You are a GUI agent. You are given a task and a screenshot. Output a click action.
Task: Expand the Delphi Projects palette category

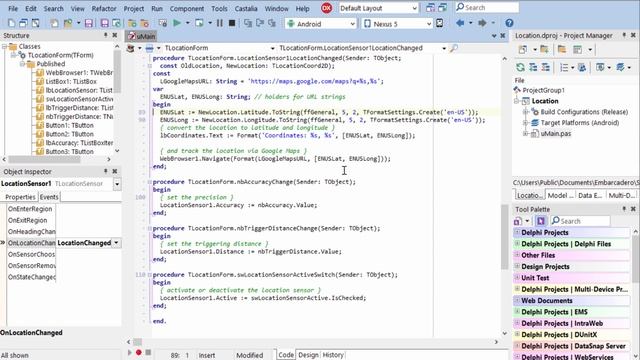tap(517, 232)
